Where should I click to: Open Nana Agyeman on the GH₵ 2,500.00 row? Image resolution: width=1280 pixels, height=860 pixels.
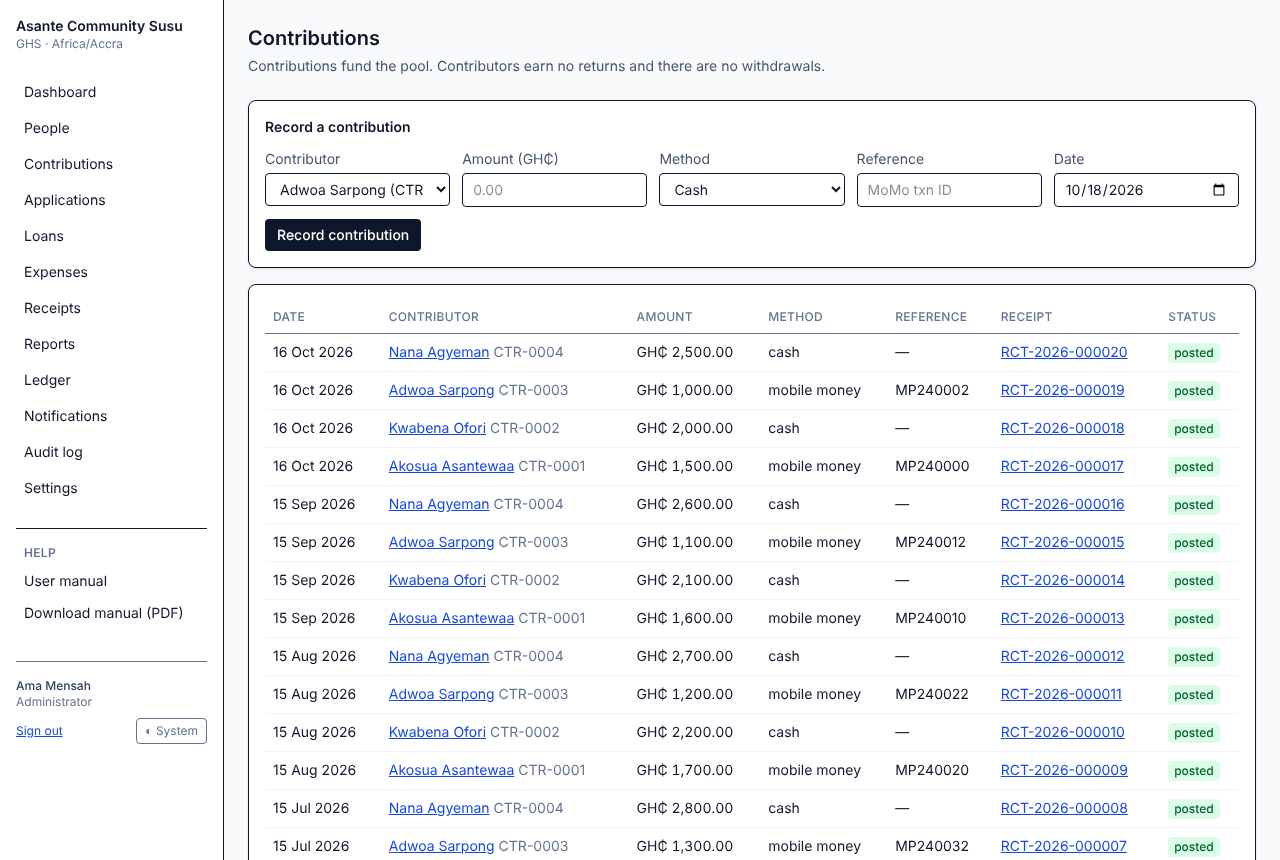click(x=439, y=352)
